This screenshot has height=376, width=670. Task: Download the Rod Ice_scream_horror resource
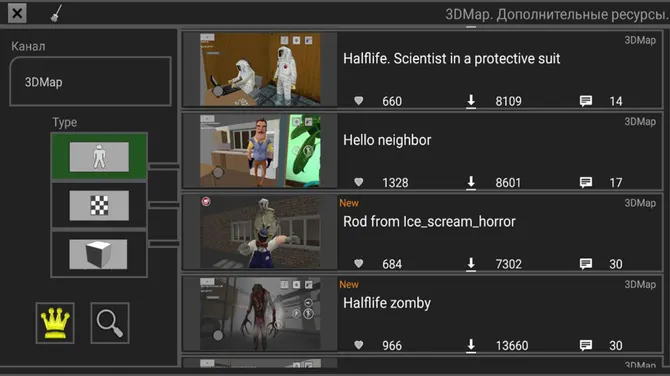pos(471,264)
